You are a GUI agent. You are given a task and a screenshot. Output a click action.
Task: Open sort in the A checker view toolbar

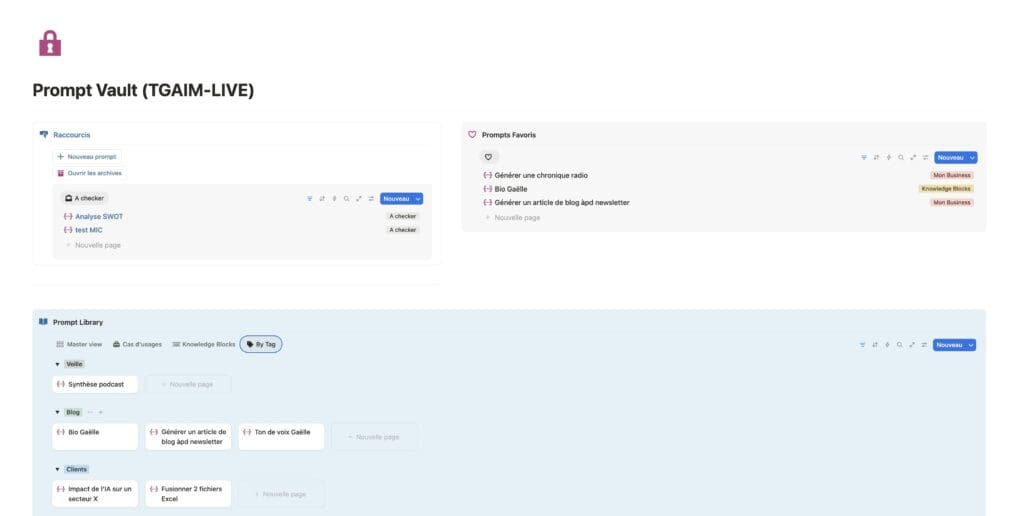point(322,199)
